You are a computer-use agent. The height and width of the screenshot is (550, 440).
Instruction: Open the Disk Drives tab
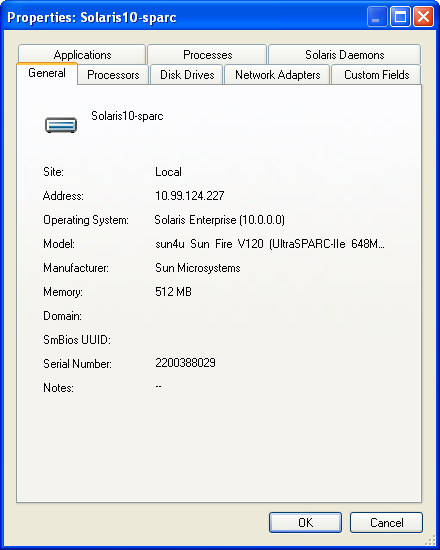(187, 74)
